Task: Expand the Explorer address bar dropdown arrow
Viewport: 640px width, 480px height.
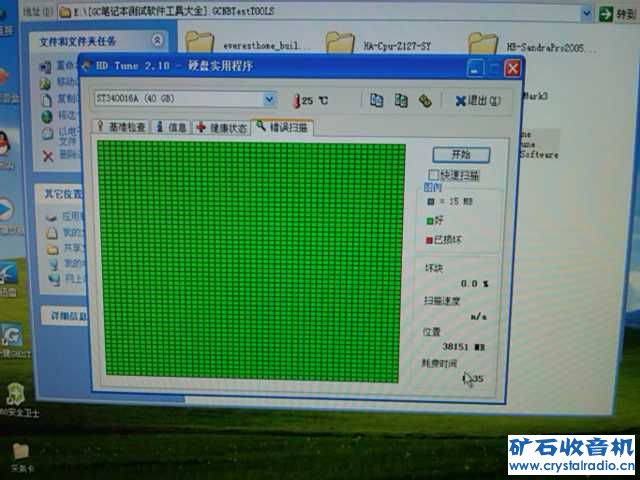Action: coord(587,13)
